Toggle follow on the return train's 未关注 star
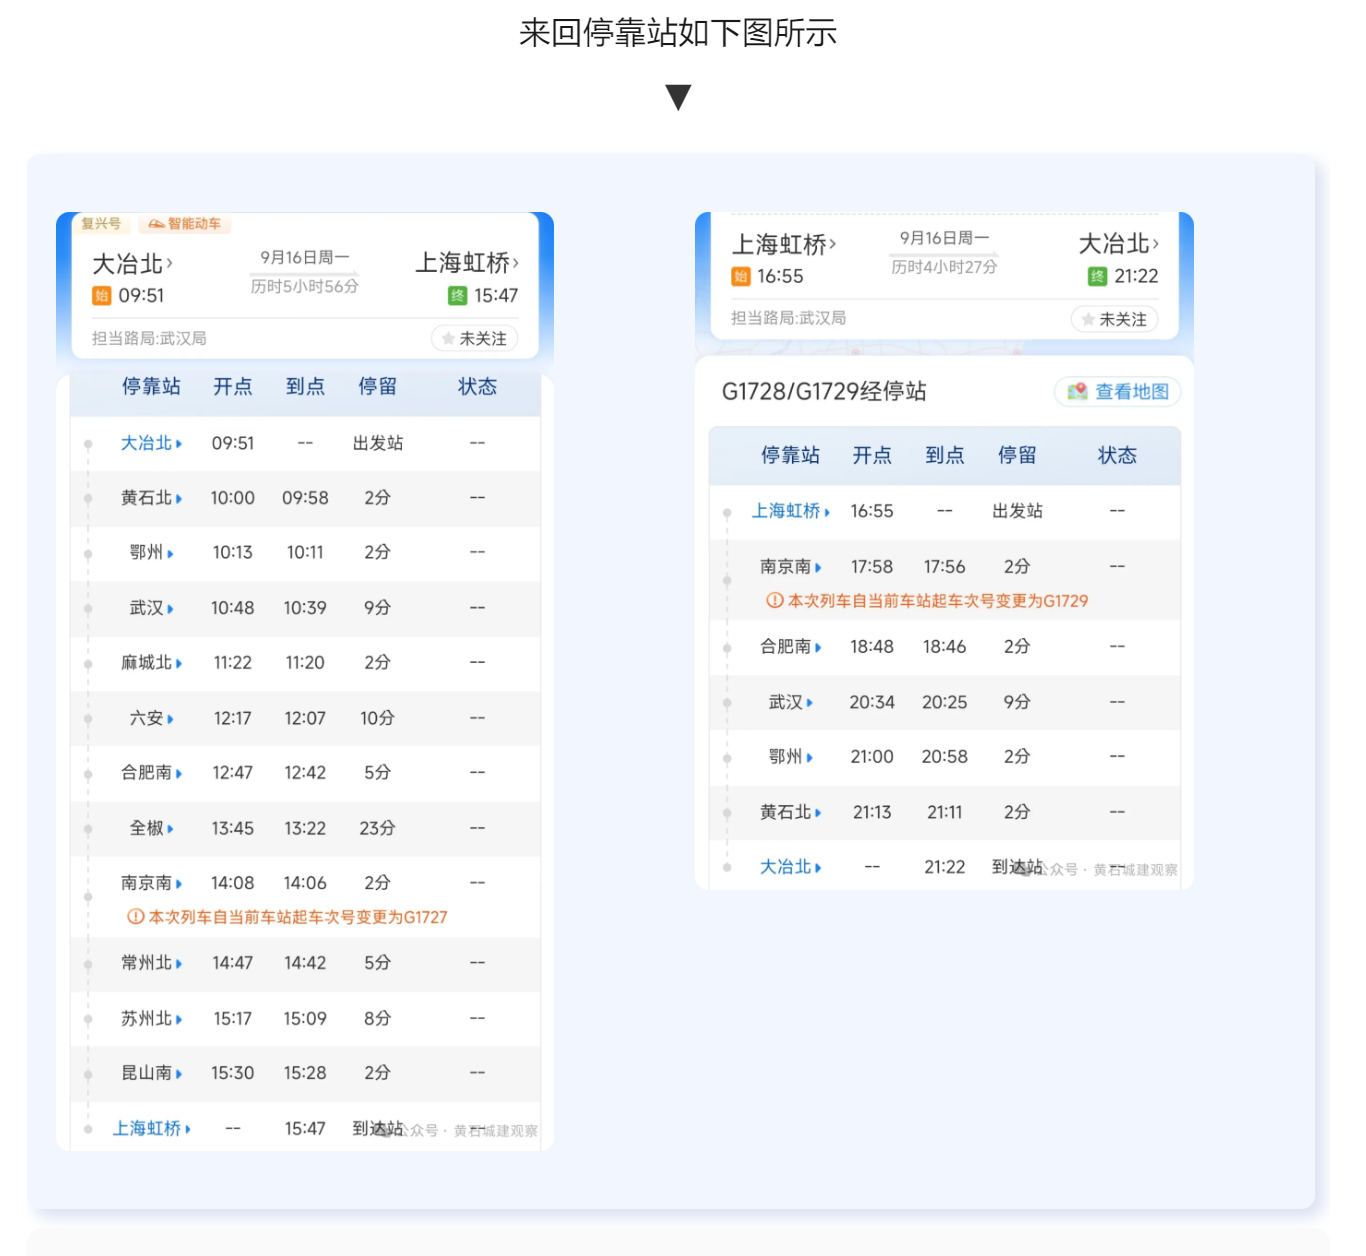Image resolution: width=1366 pixels, height=1256 pixels. click(x=1115, y=319)
